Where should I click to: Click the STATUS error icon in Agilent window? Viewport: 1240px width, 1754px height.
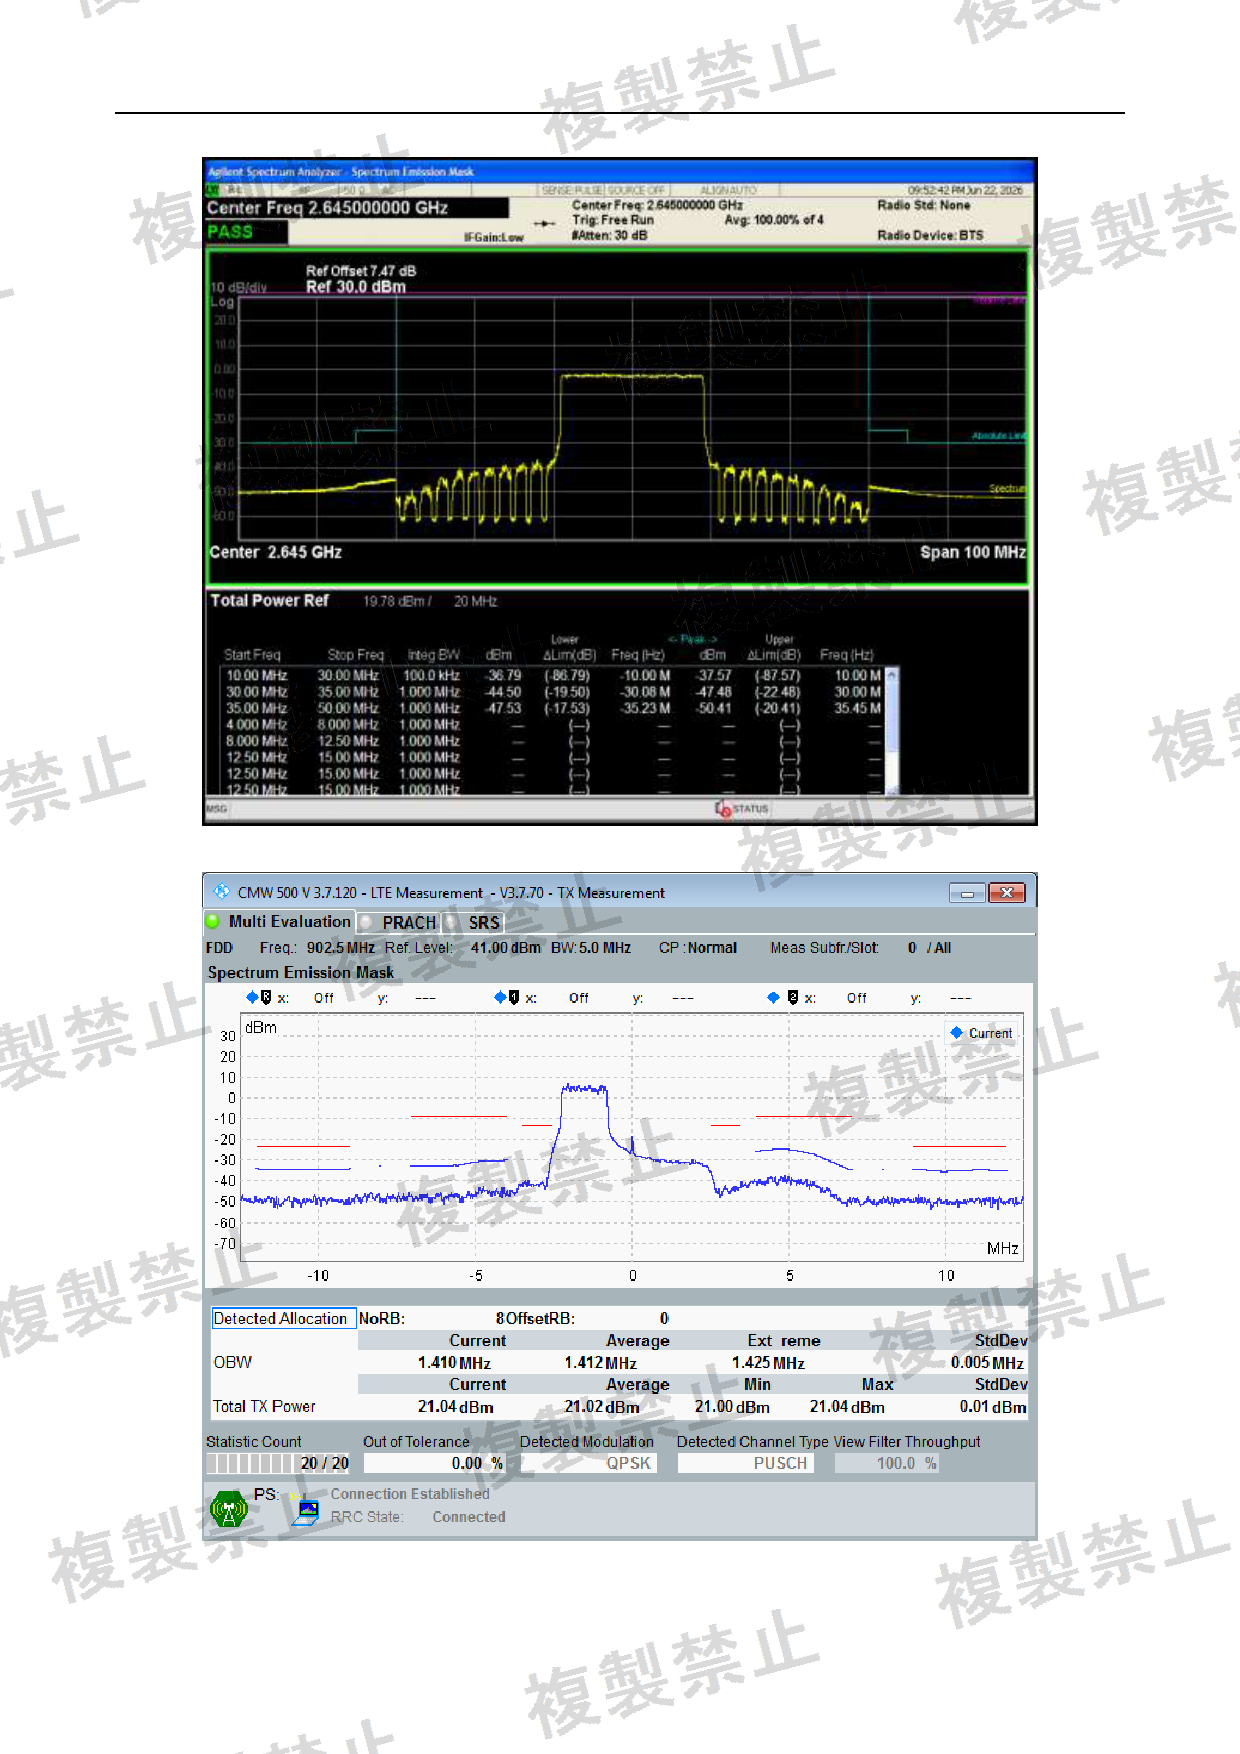click(723, 808)
